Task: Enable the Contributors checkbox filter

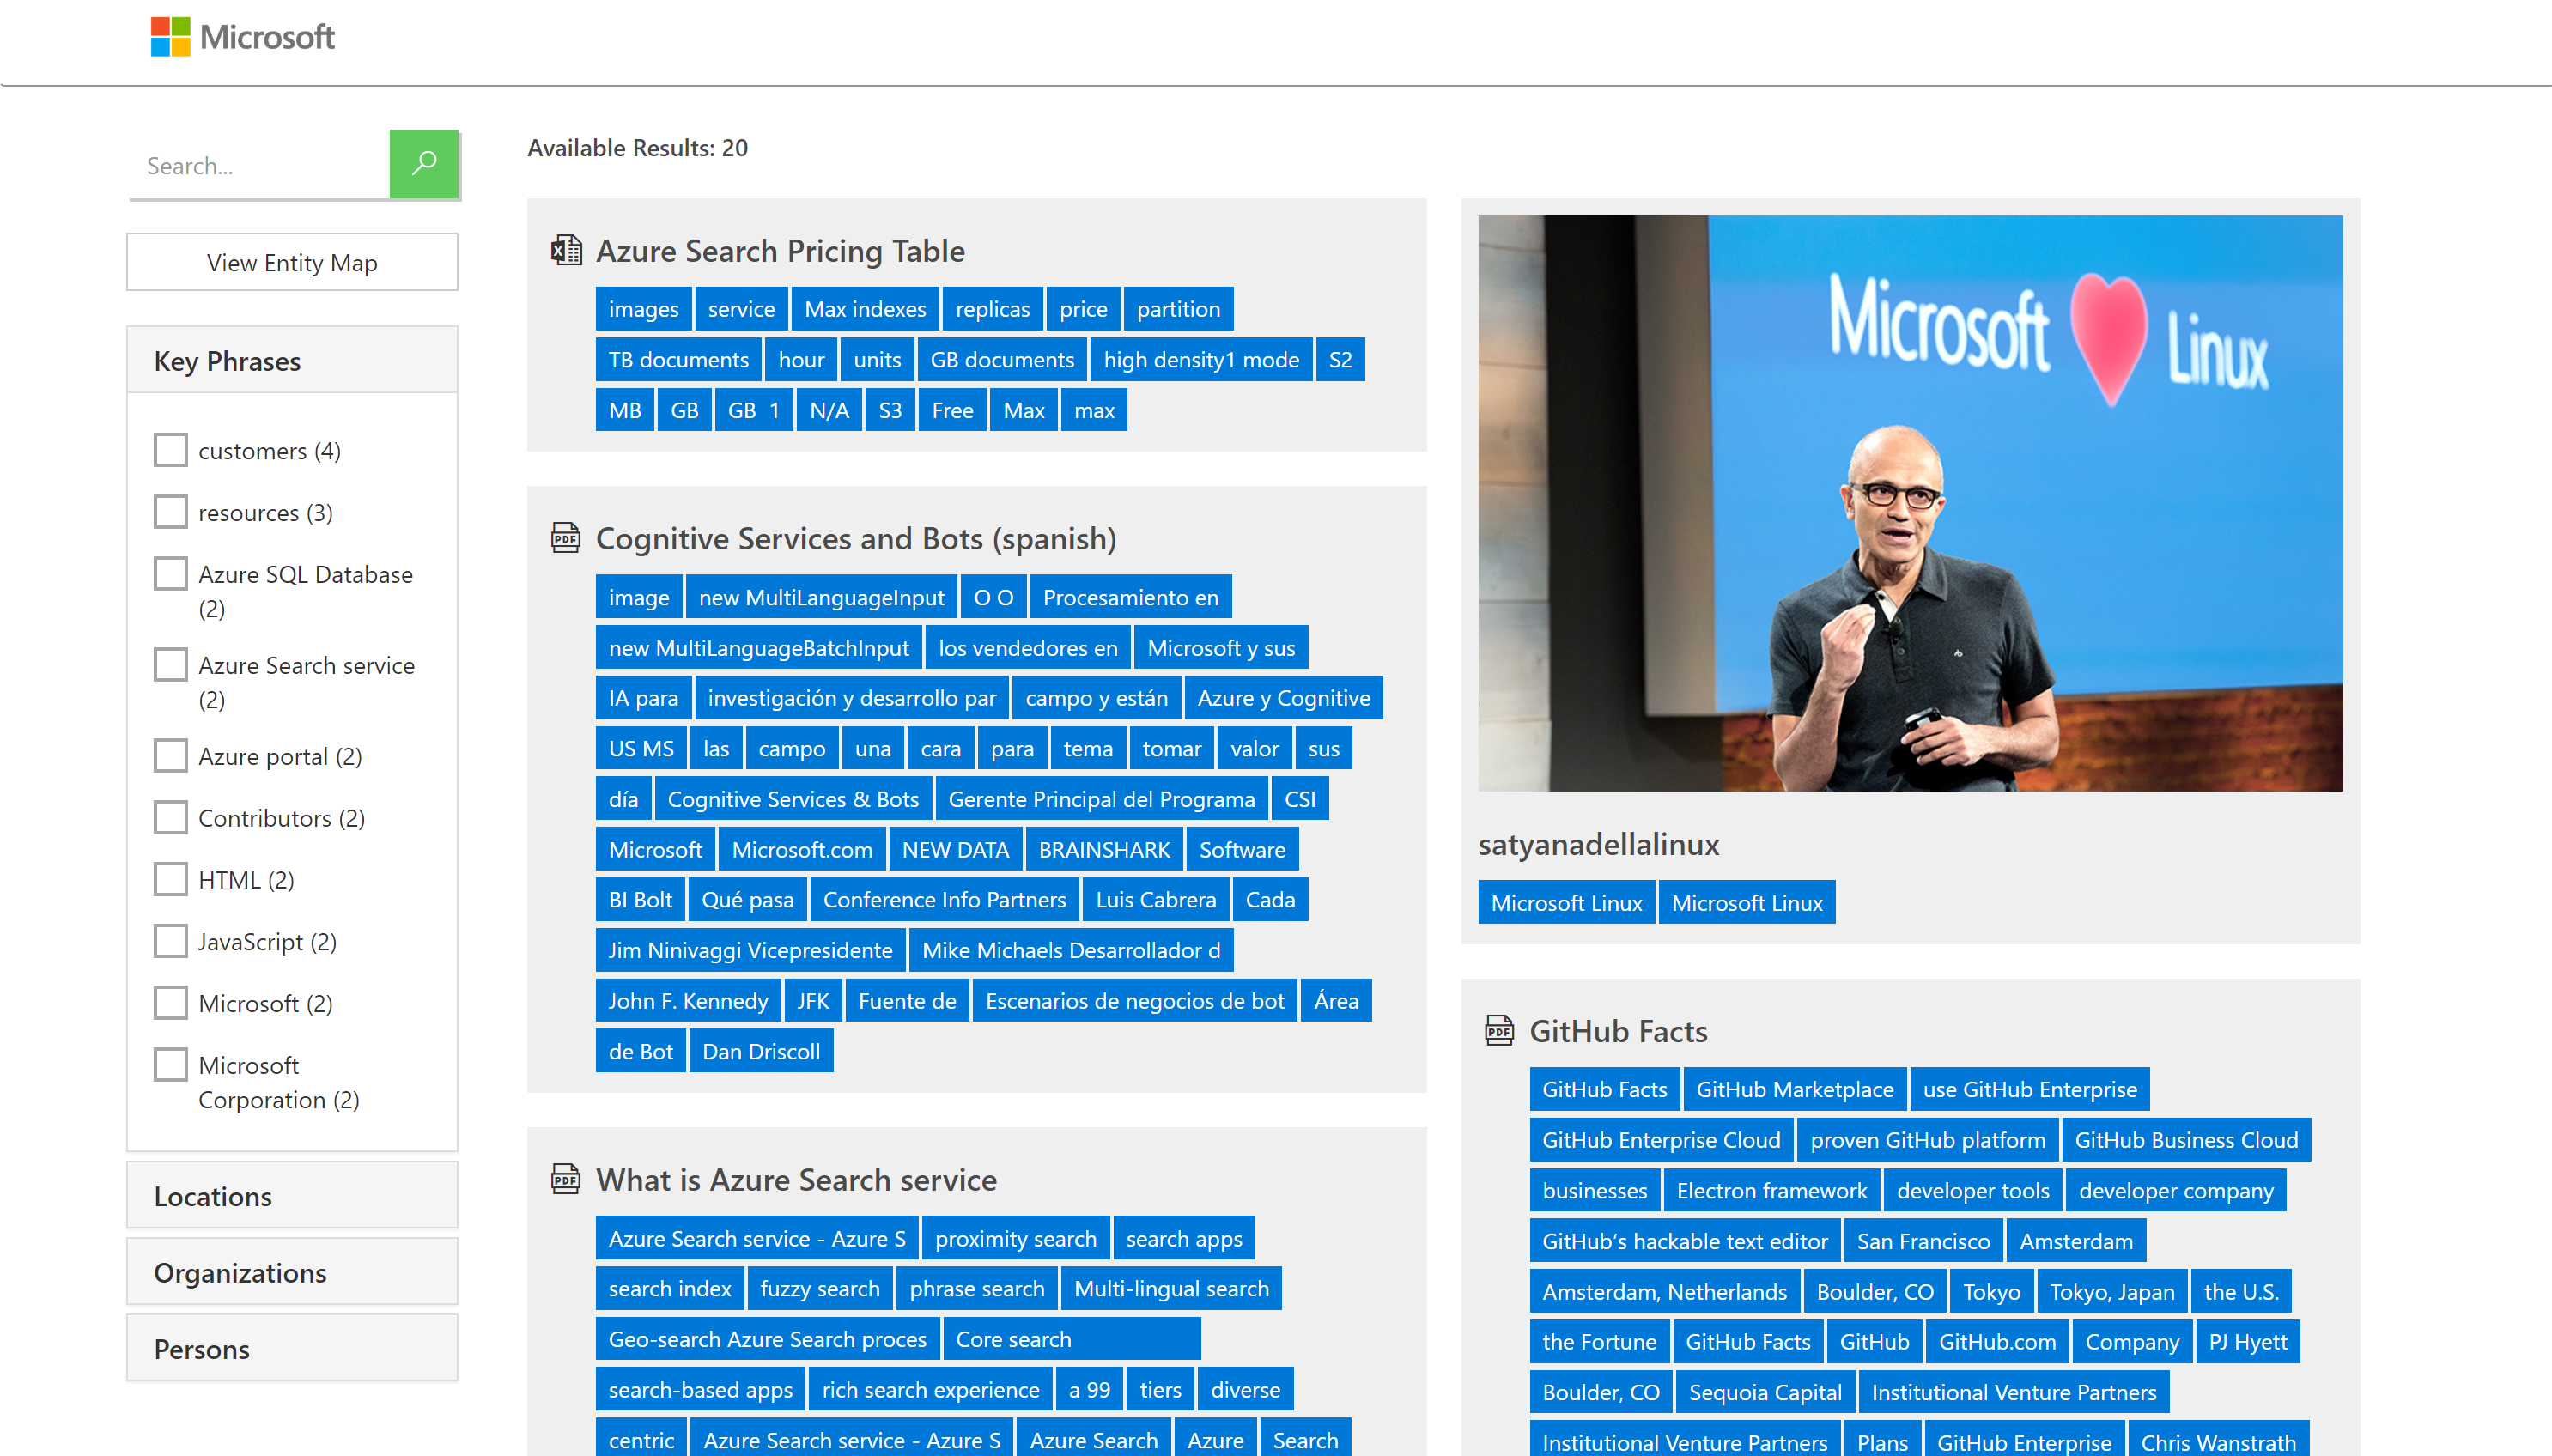Action: click(x=170, y=816)
